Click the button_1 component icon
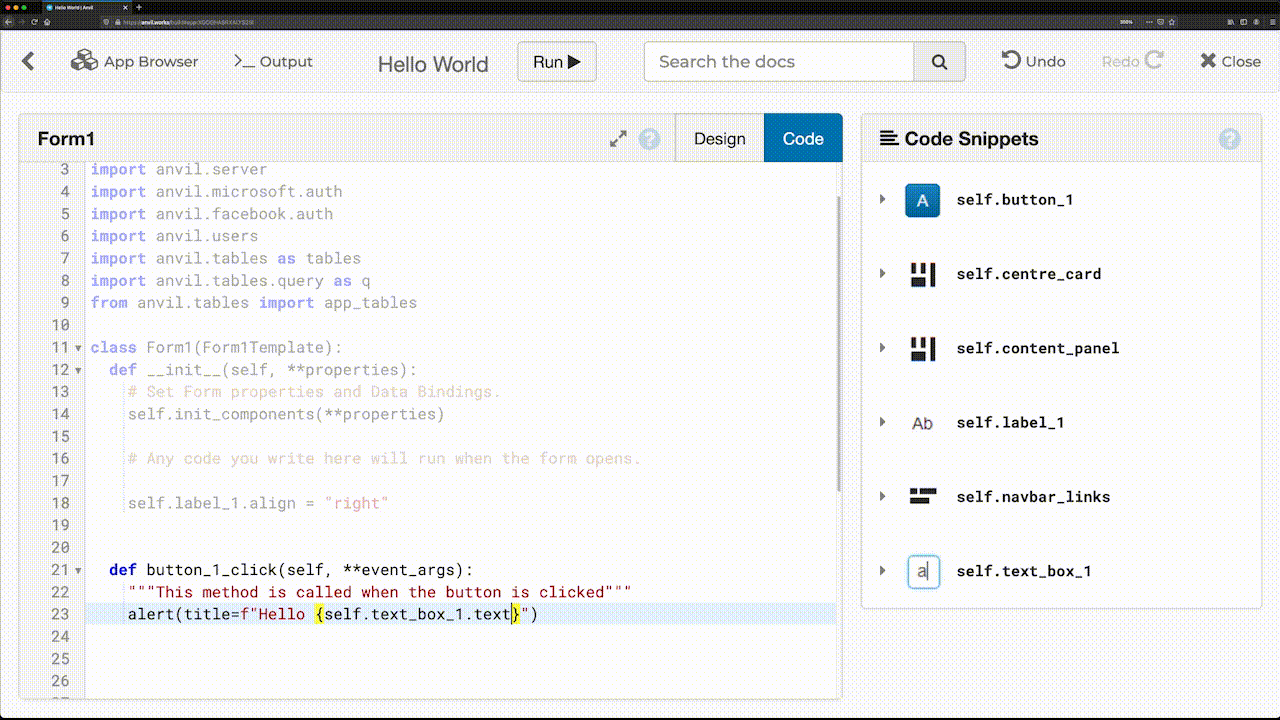1280x720 pixels. tap(922, 200)
